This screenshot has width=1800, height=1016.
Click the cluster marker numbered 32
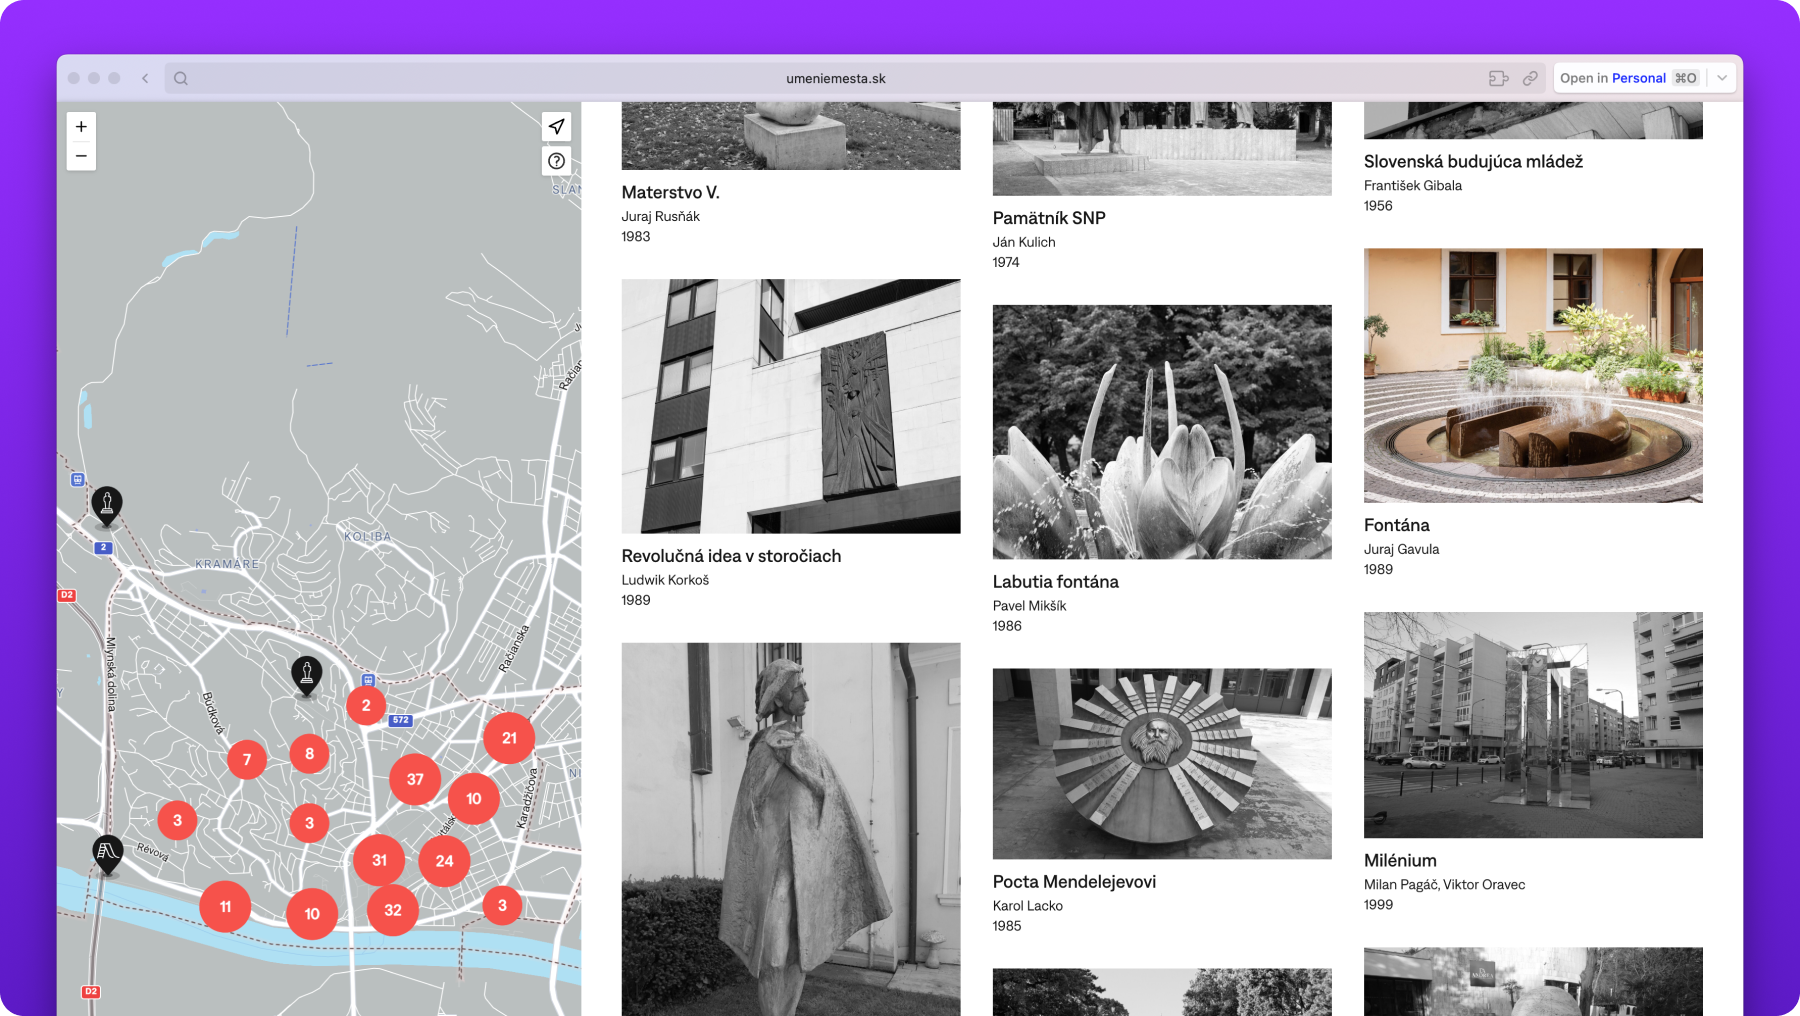tap(393, 910)
